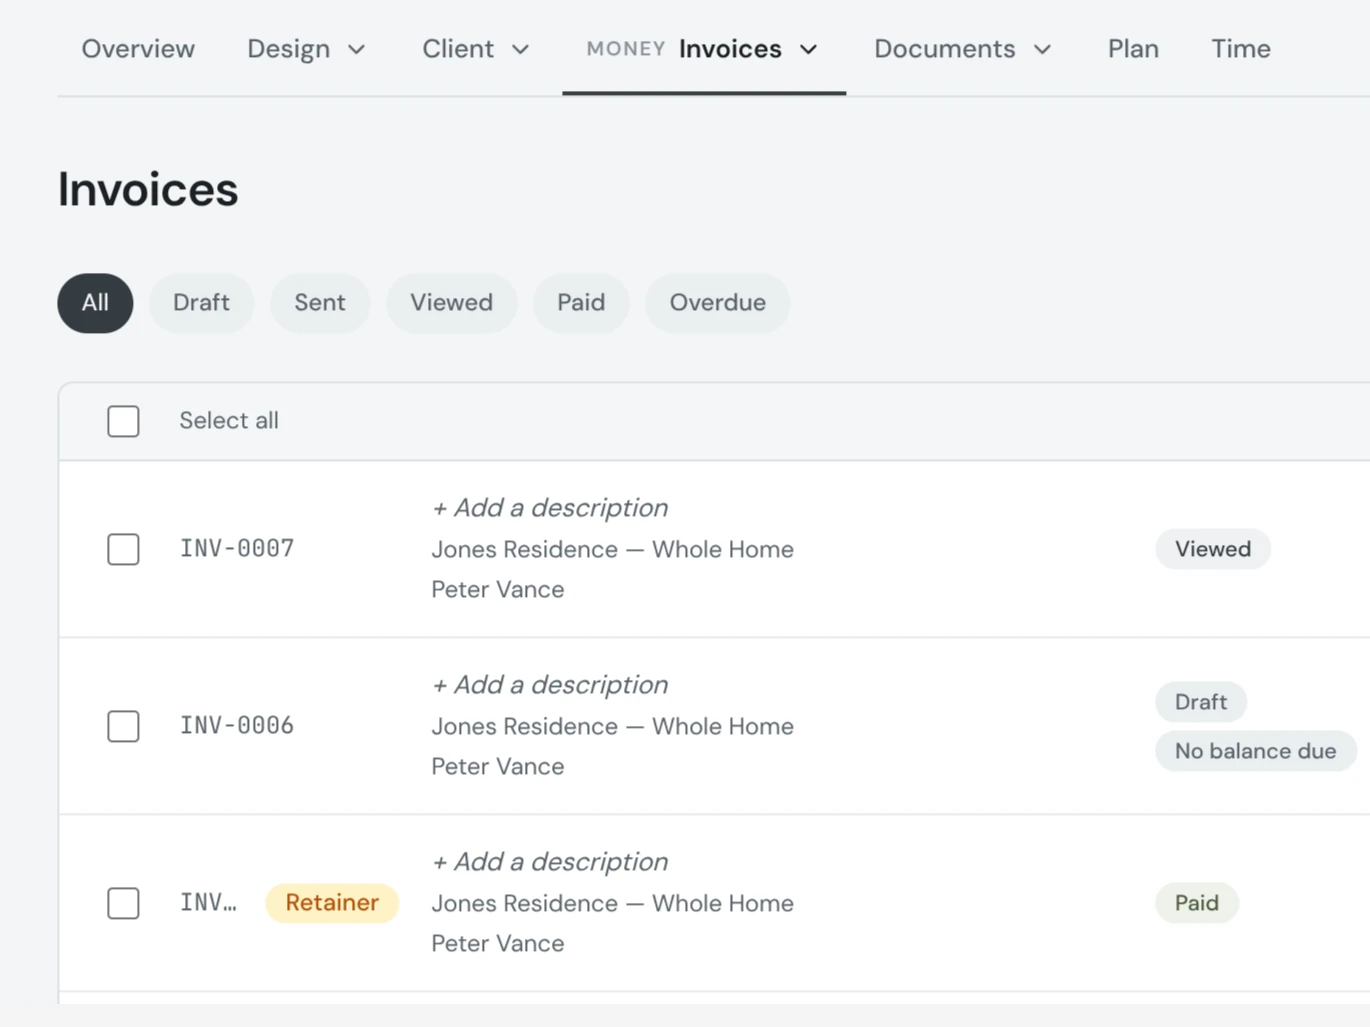The width and height of the screenshot is (1370, 1027).
Task: Open the Invoices tab label
Action: click(x=730, y=49)
